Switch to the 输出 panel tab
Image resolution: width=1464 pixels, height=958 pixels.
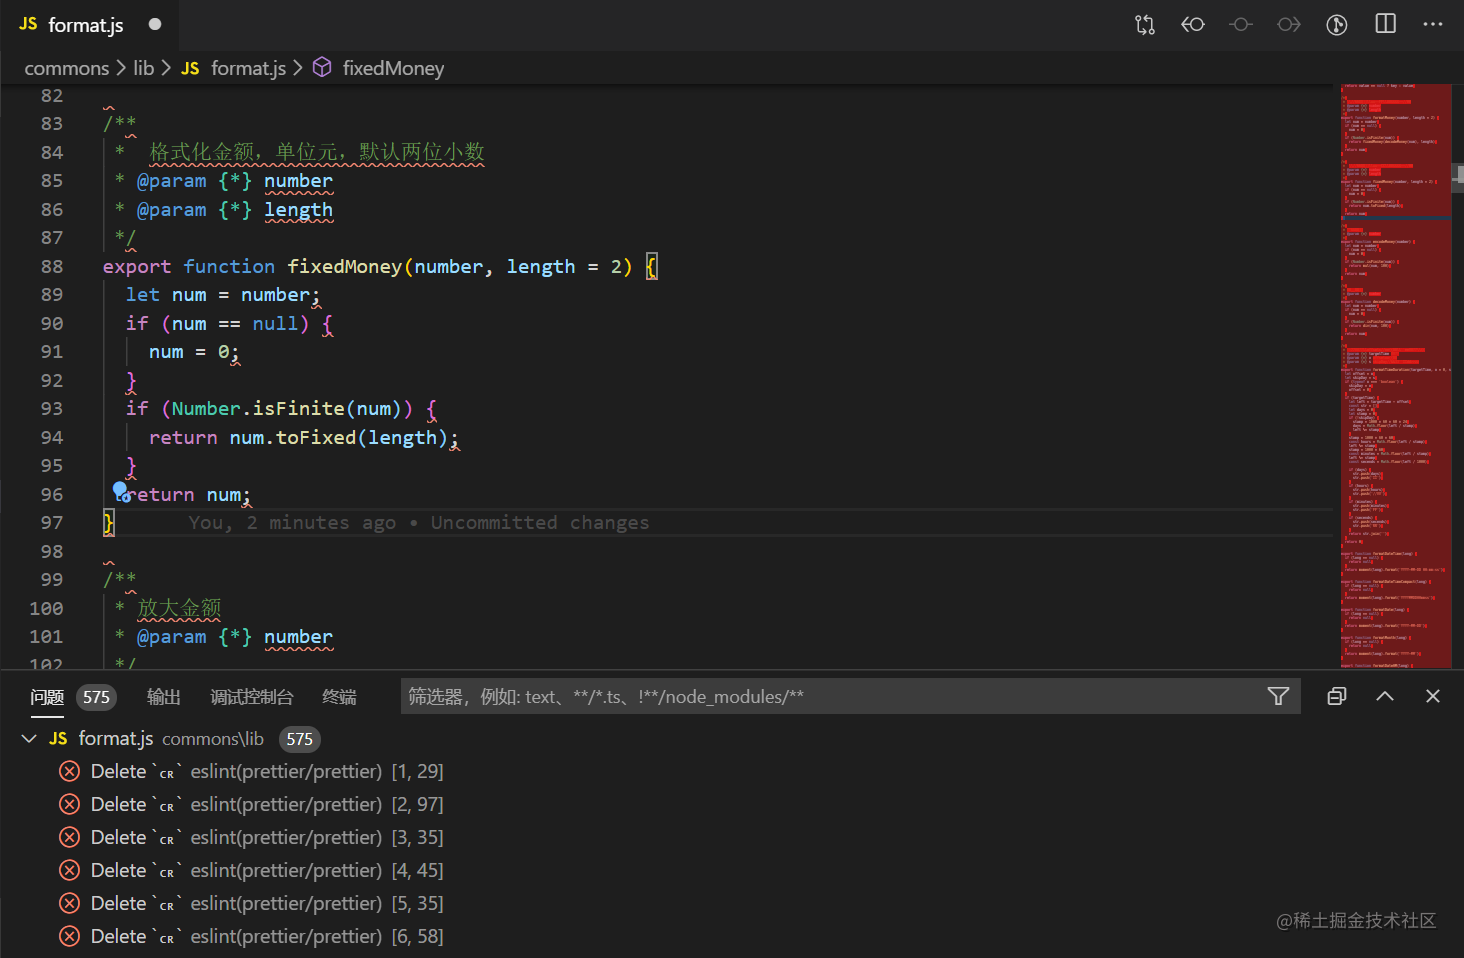[163, 696]
